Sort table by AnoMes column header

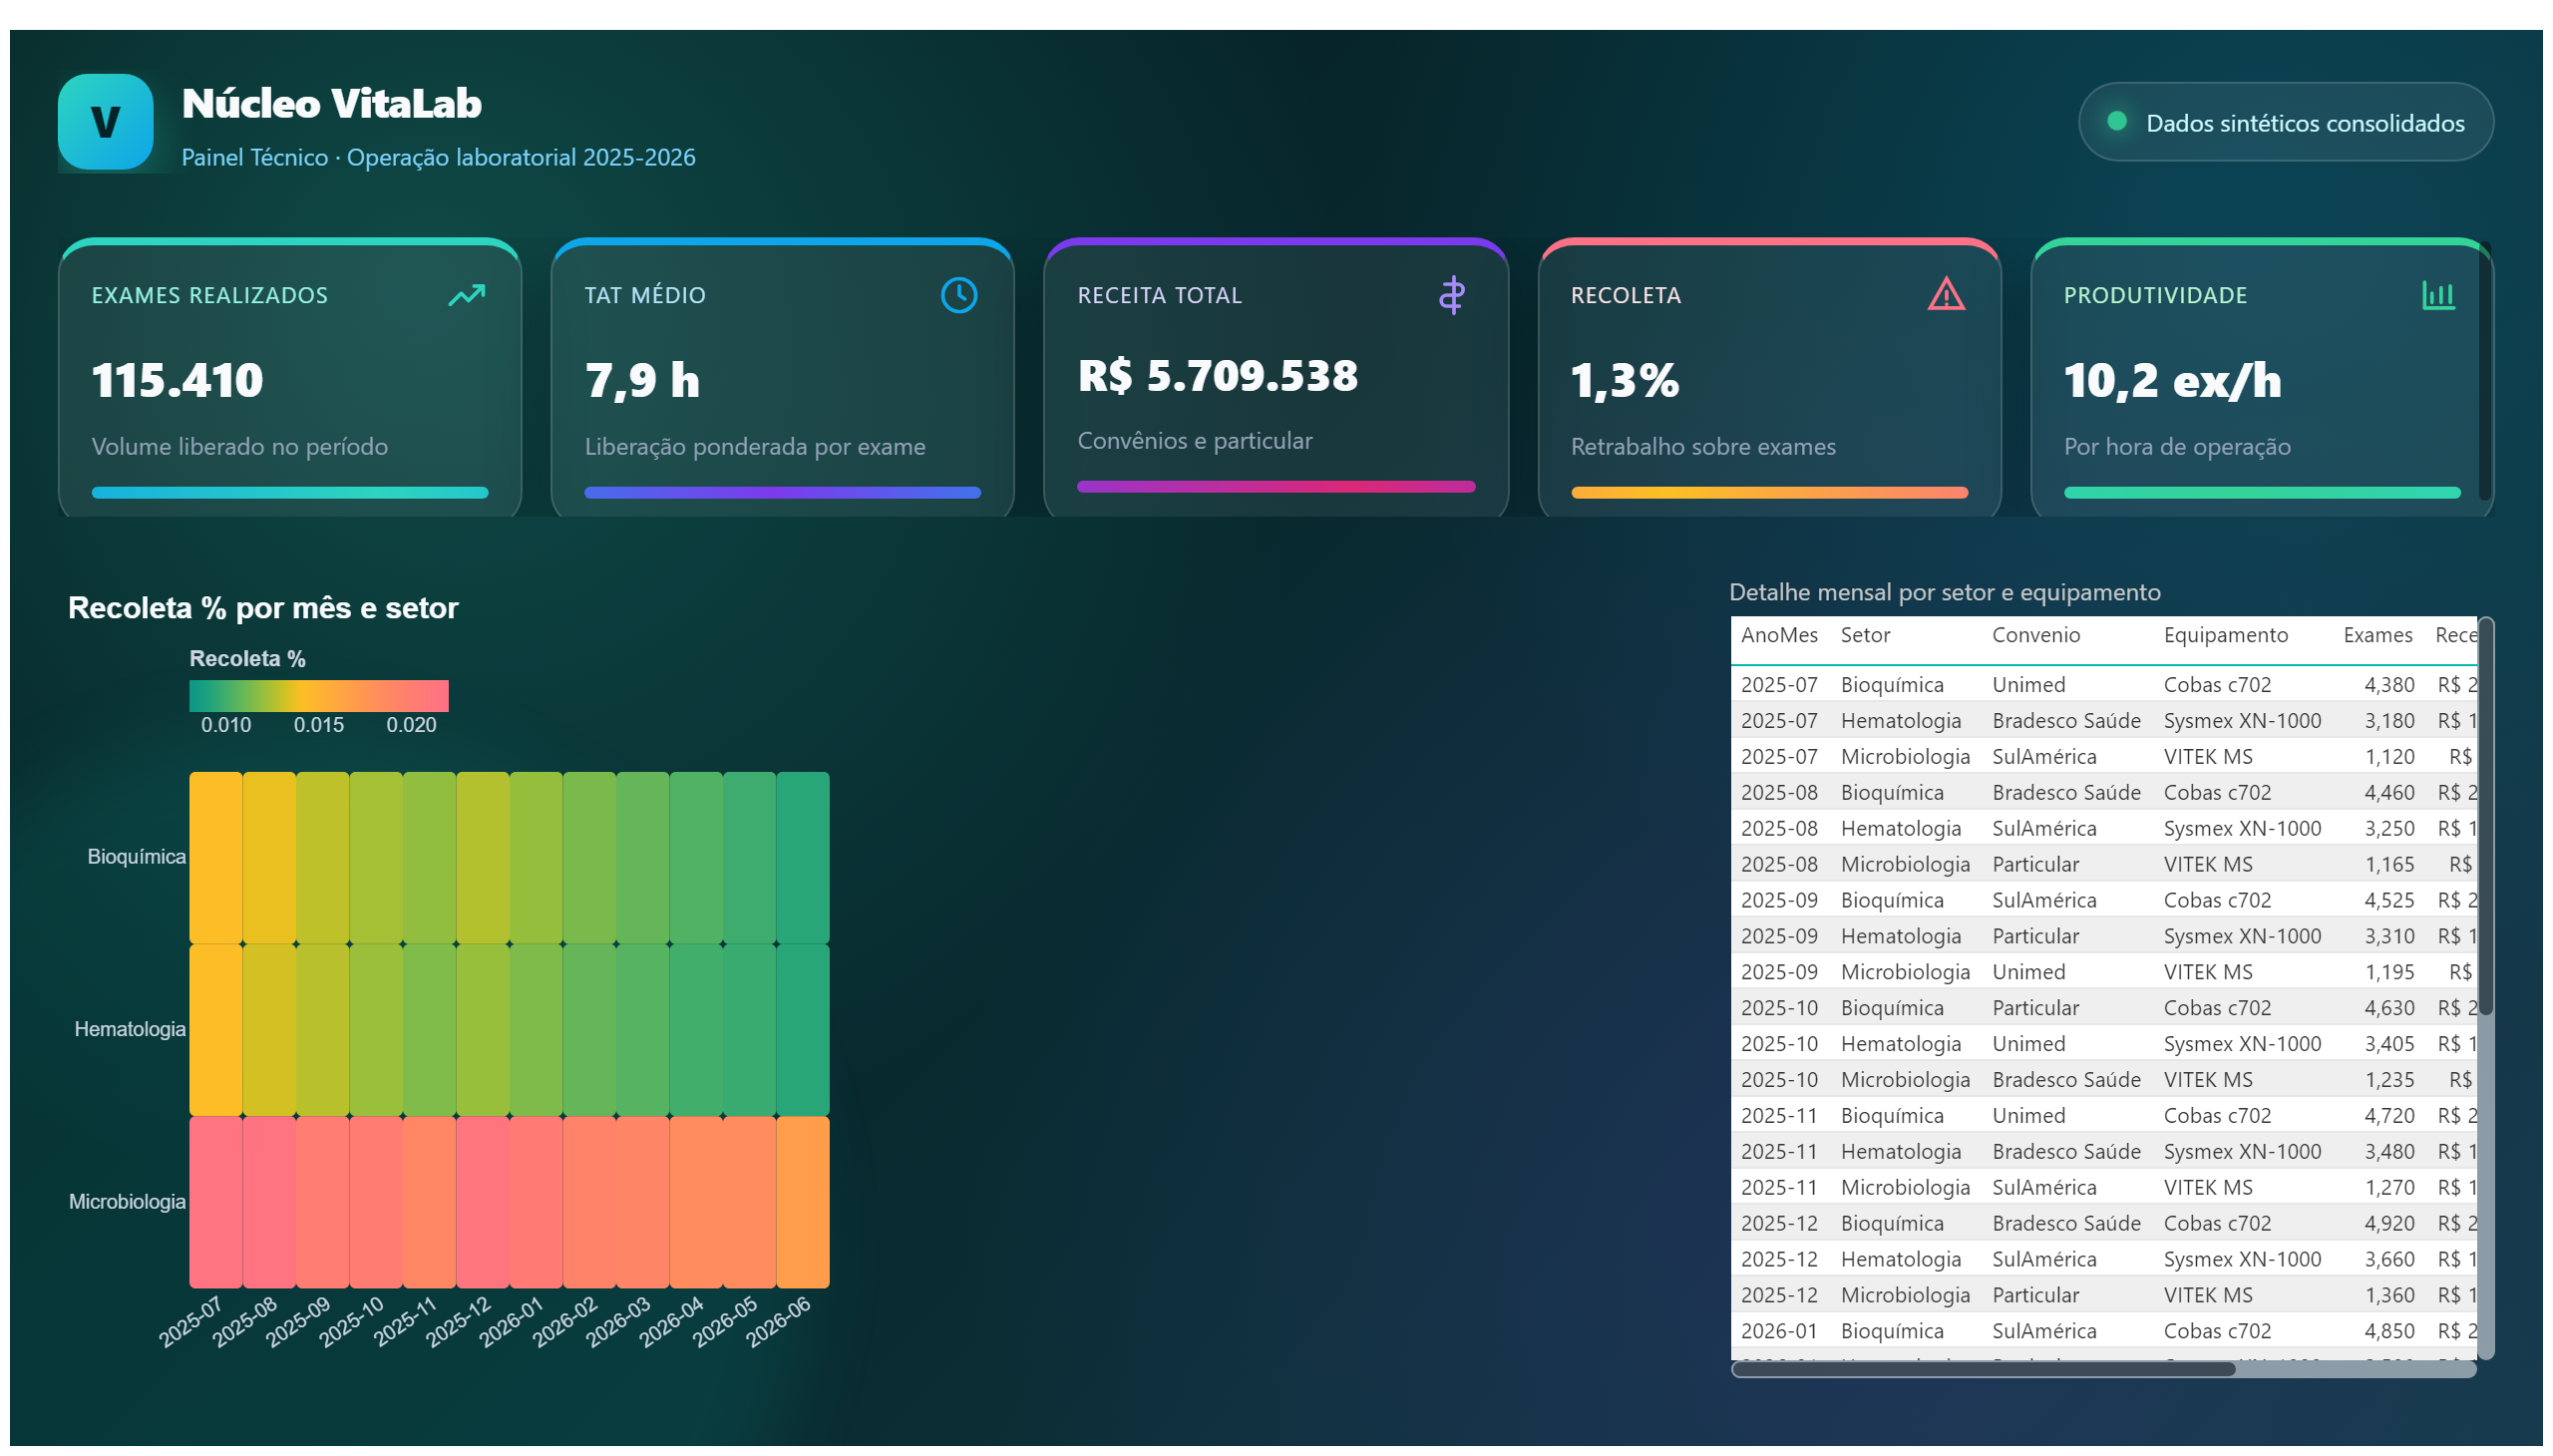click(1778, 635)
